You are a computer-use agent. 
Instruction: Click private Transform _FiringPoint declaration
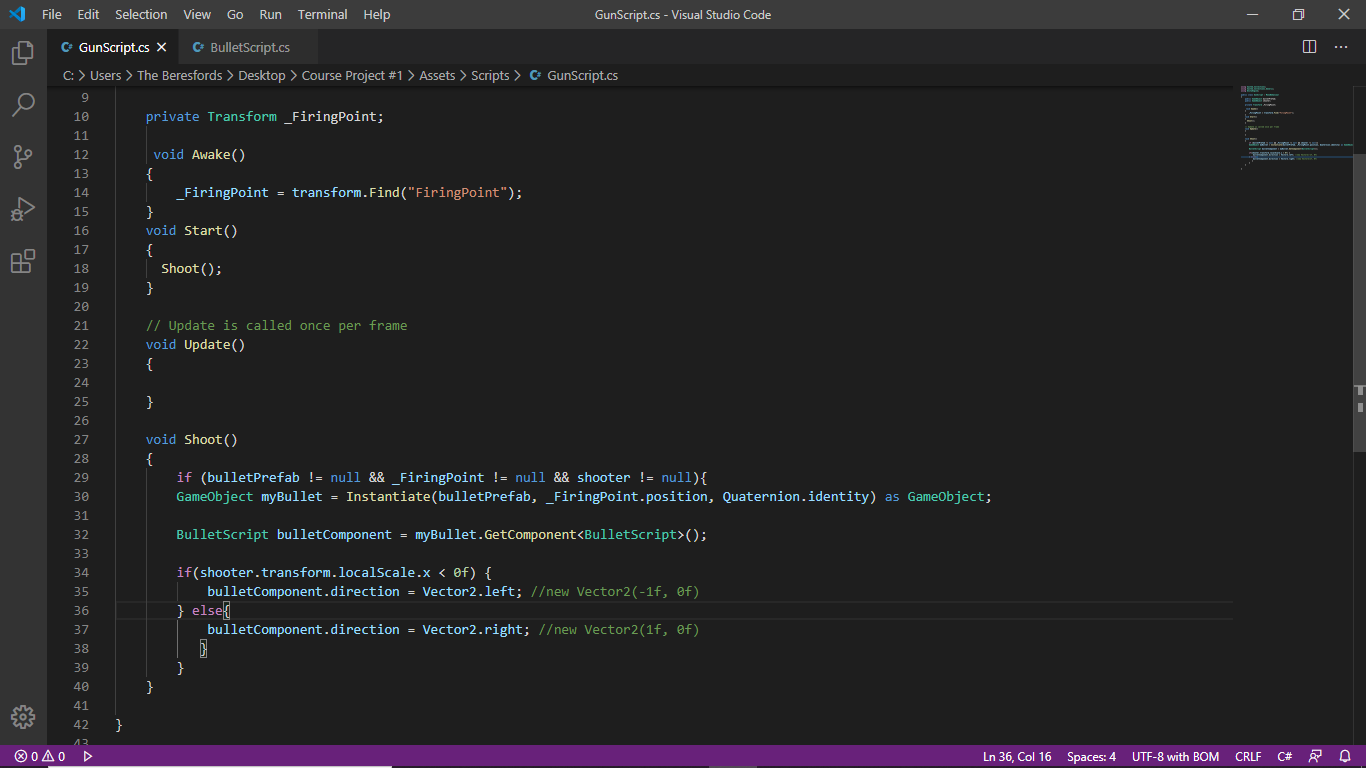pos(265,116)
